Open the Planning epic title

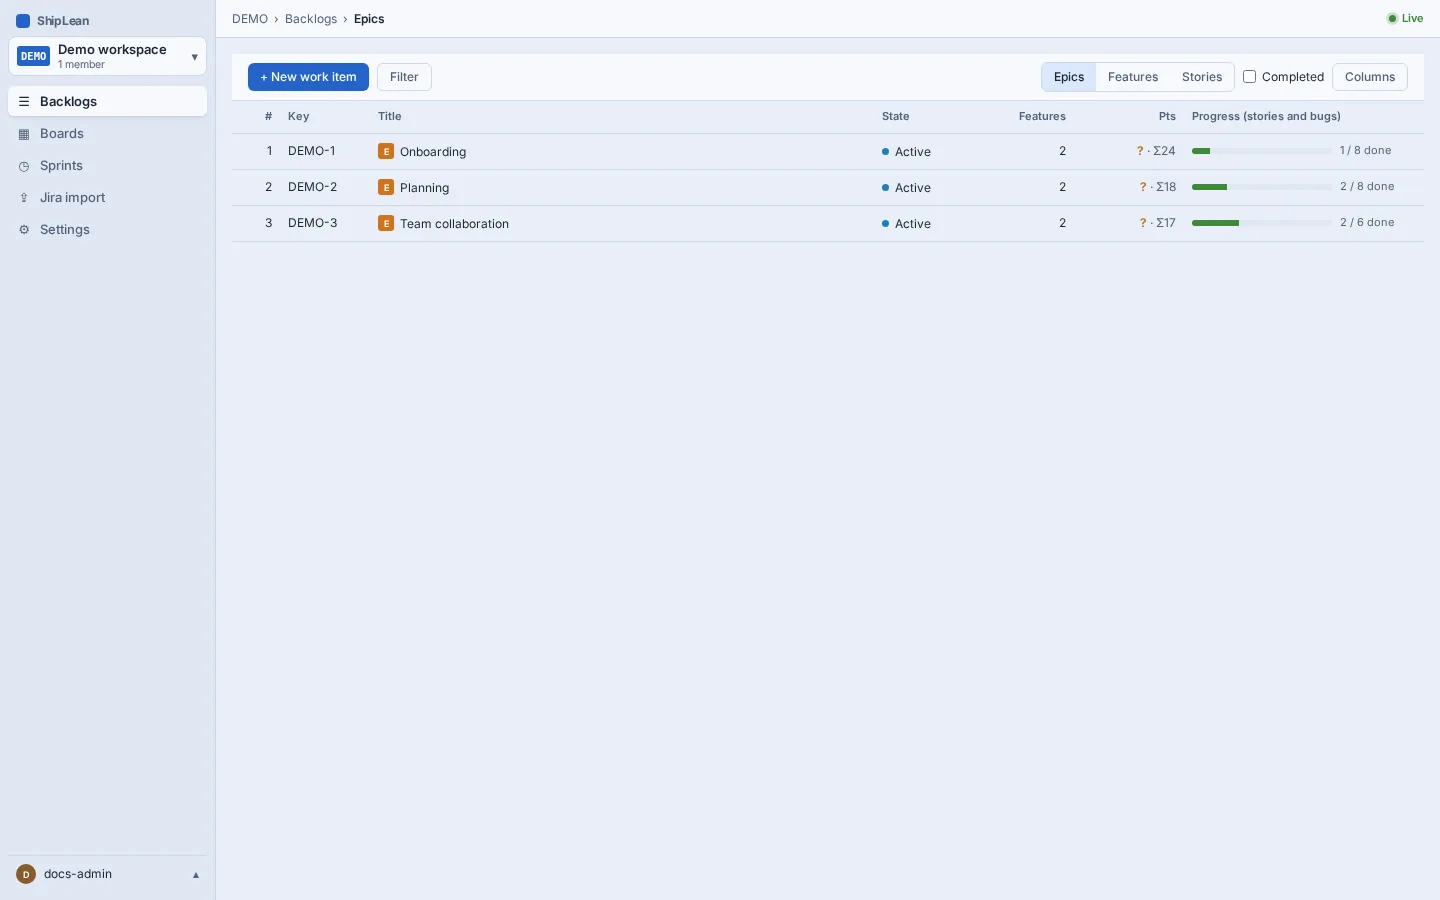coord(425,188)
